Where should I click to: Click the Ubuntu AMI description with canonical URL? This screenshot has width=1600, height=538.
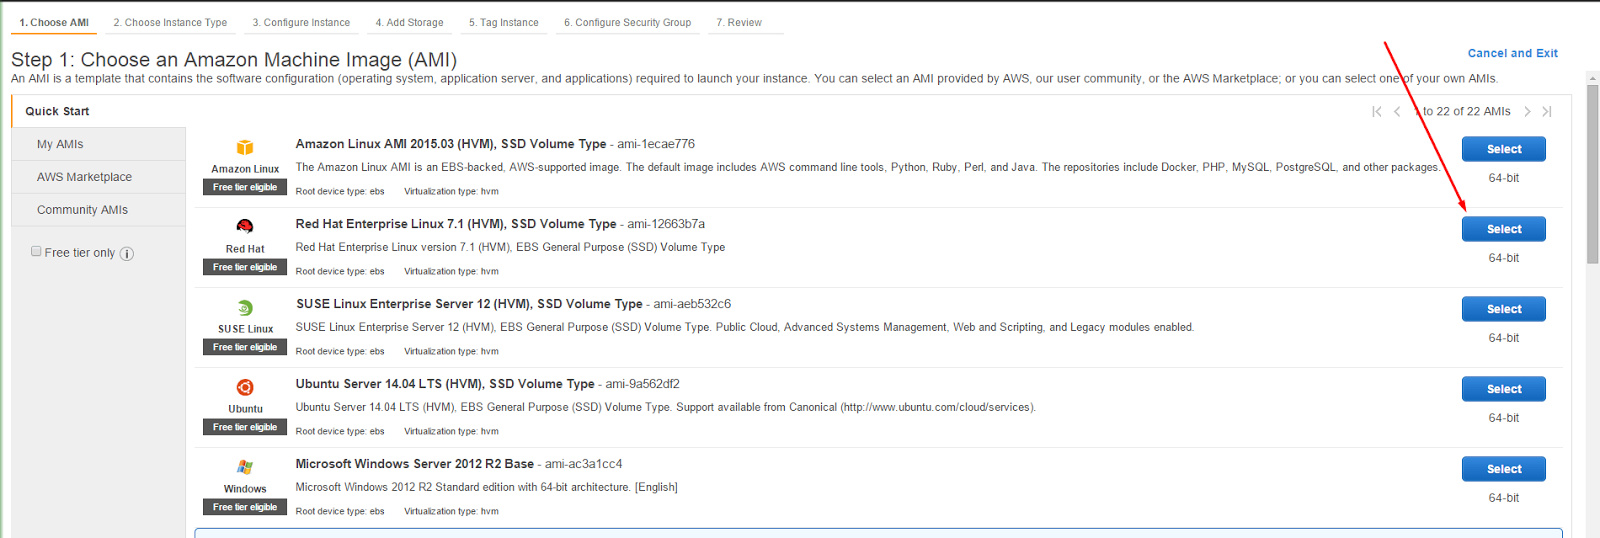(666, 407)
